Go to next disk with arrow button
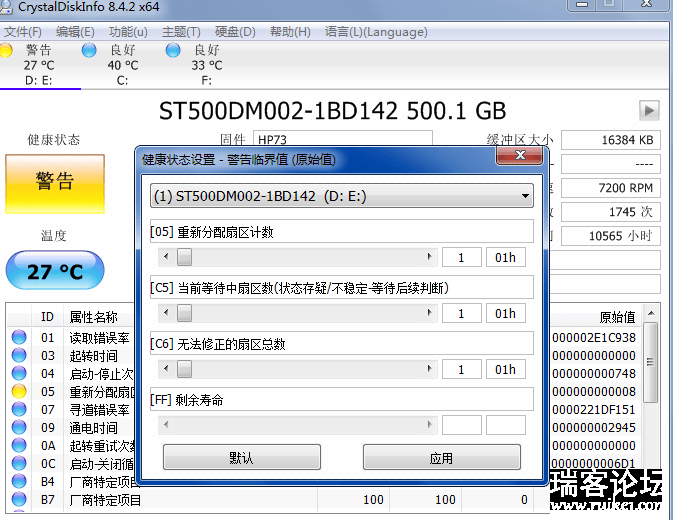Viewport: 673px width, 520px height. [x=649, y=111]
